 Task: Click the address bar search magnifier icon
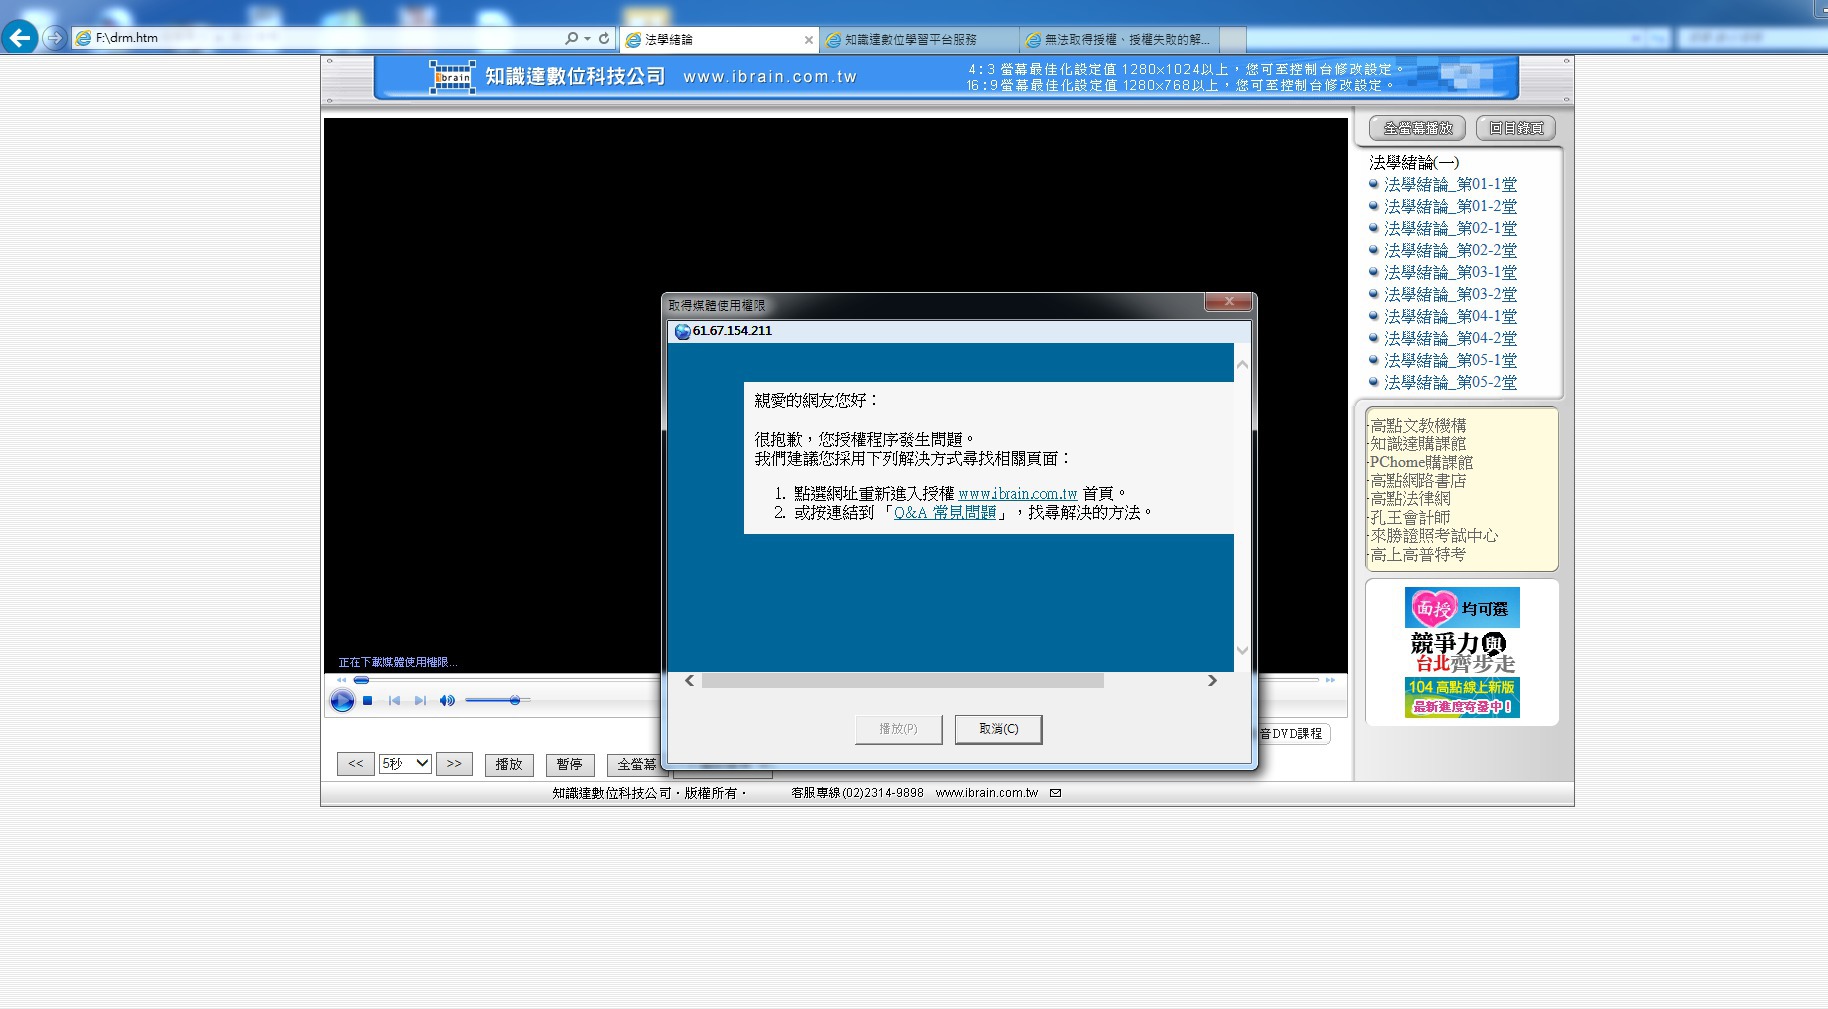click(x=571, y=38)
